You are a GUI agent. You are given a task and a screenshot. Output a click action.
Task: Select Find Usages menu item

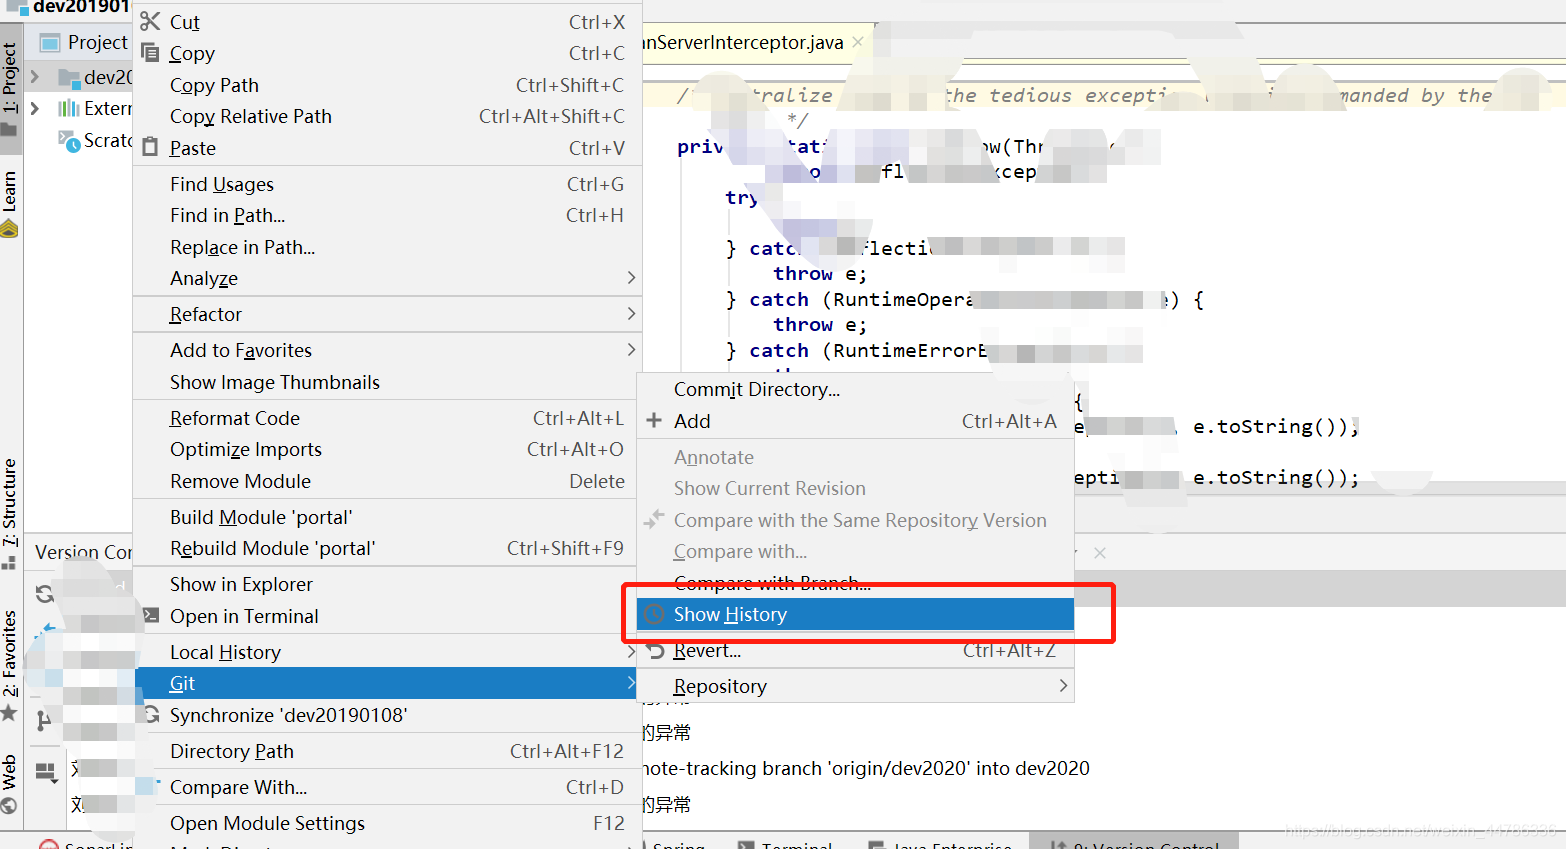tap(387, 184)
